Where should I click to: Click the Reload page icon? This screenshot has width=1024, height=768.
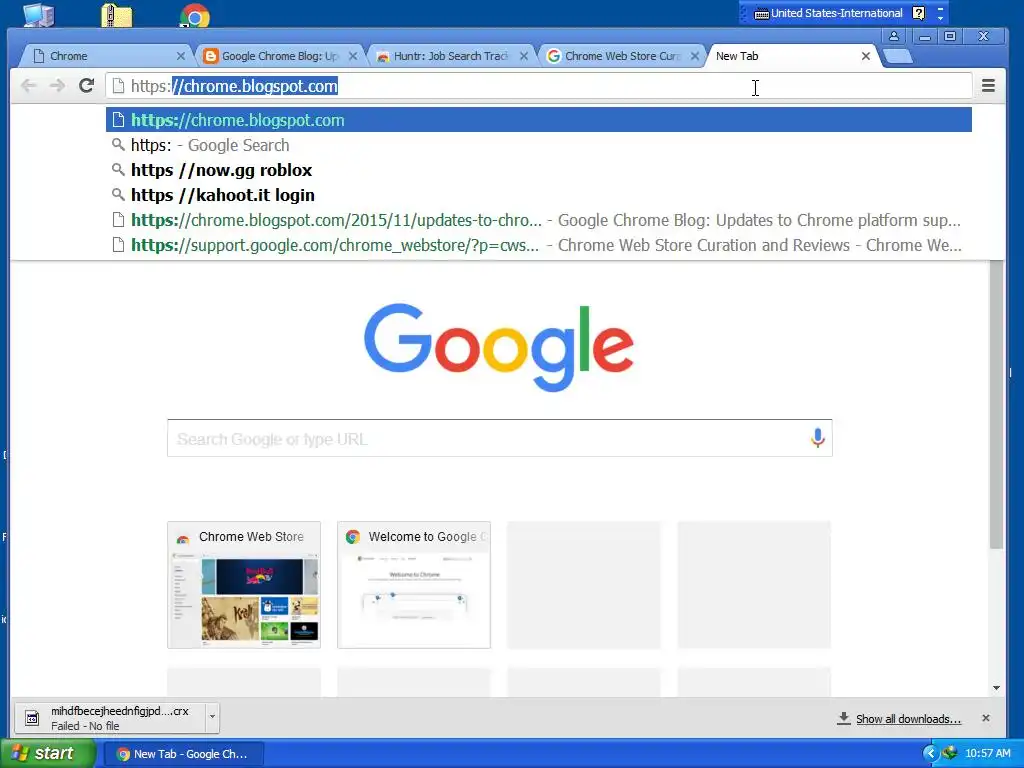click(x=86, y=86)
